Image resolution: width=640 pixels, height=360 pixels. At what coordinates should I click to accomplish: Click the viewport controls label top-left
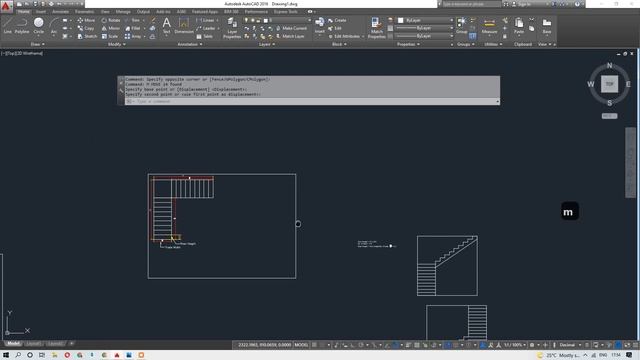22,53
